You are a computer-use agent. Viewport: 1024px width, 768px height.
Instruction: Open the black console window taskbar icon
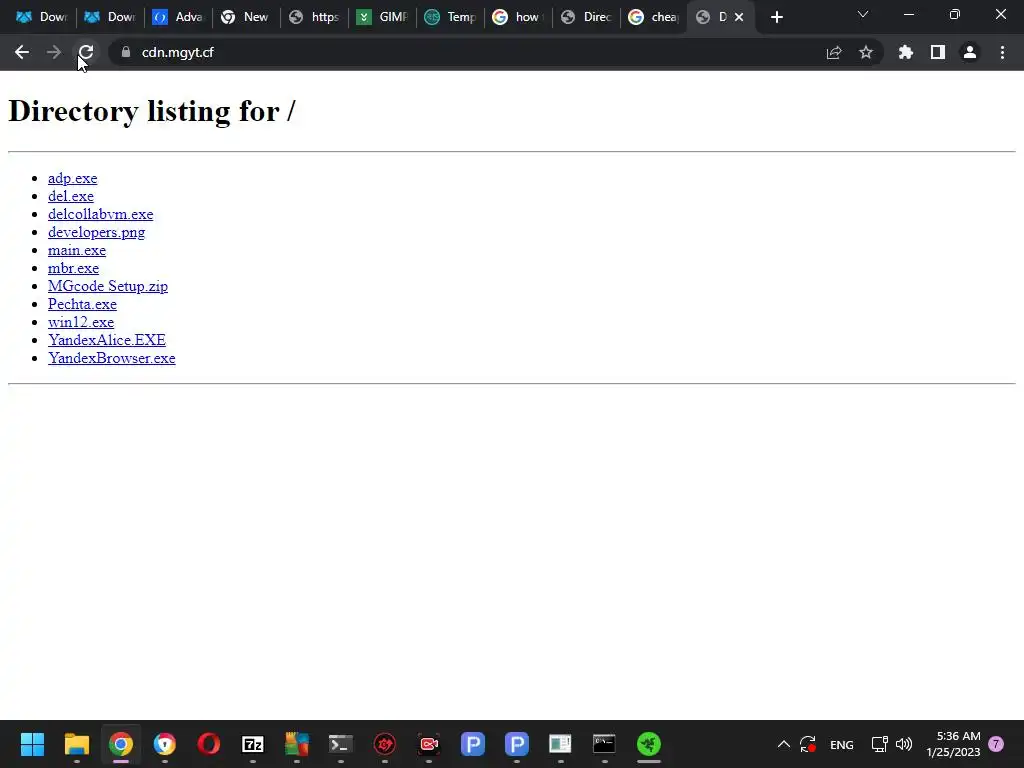[x=604, y=744]
